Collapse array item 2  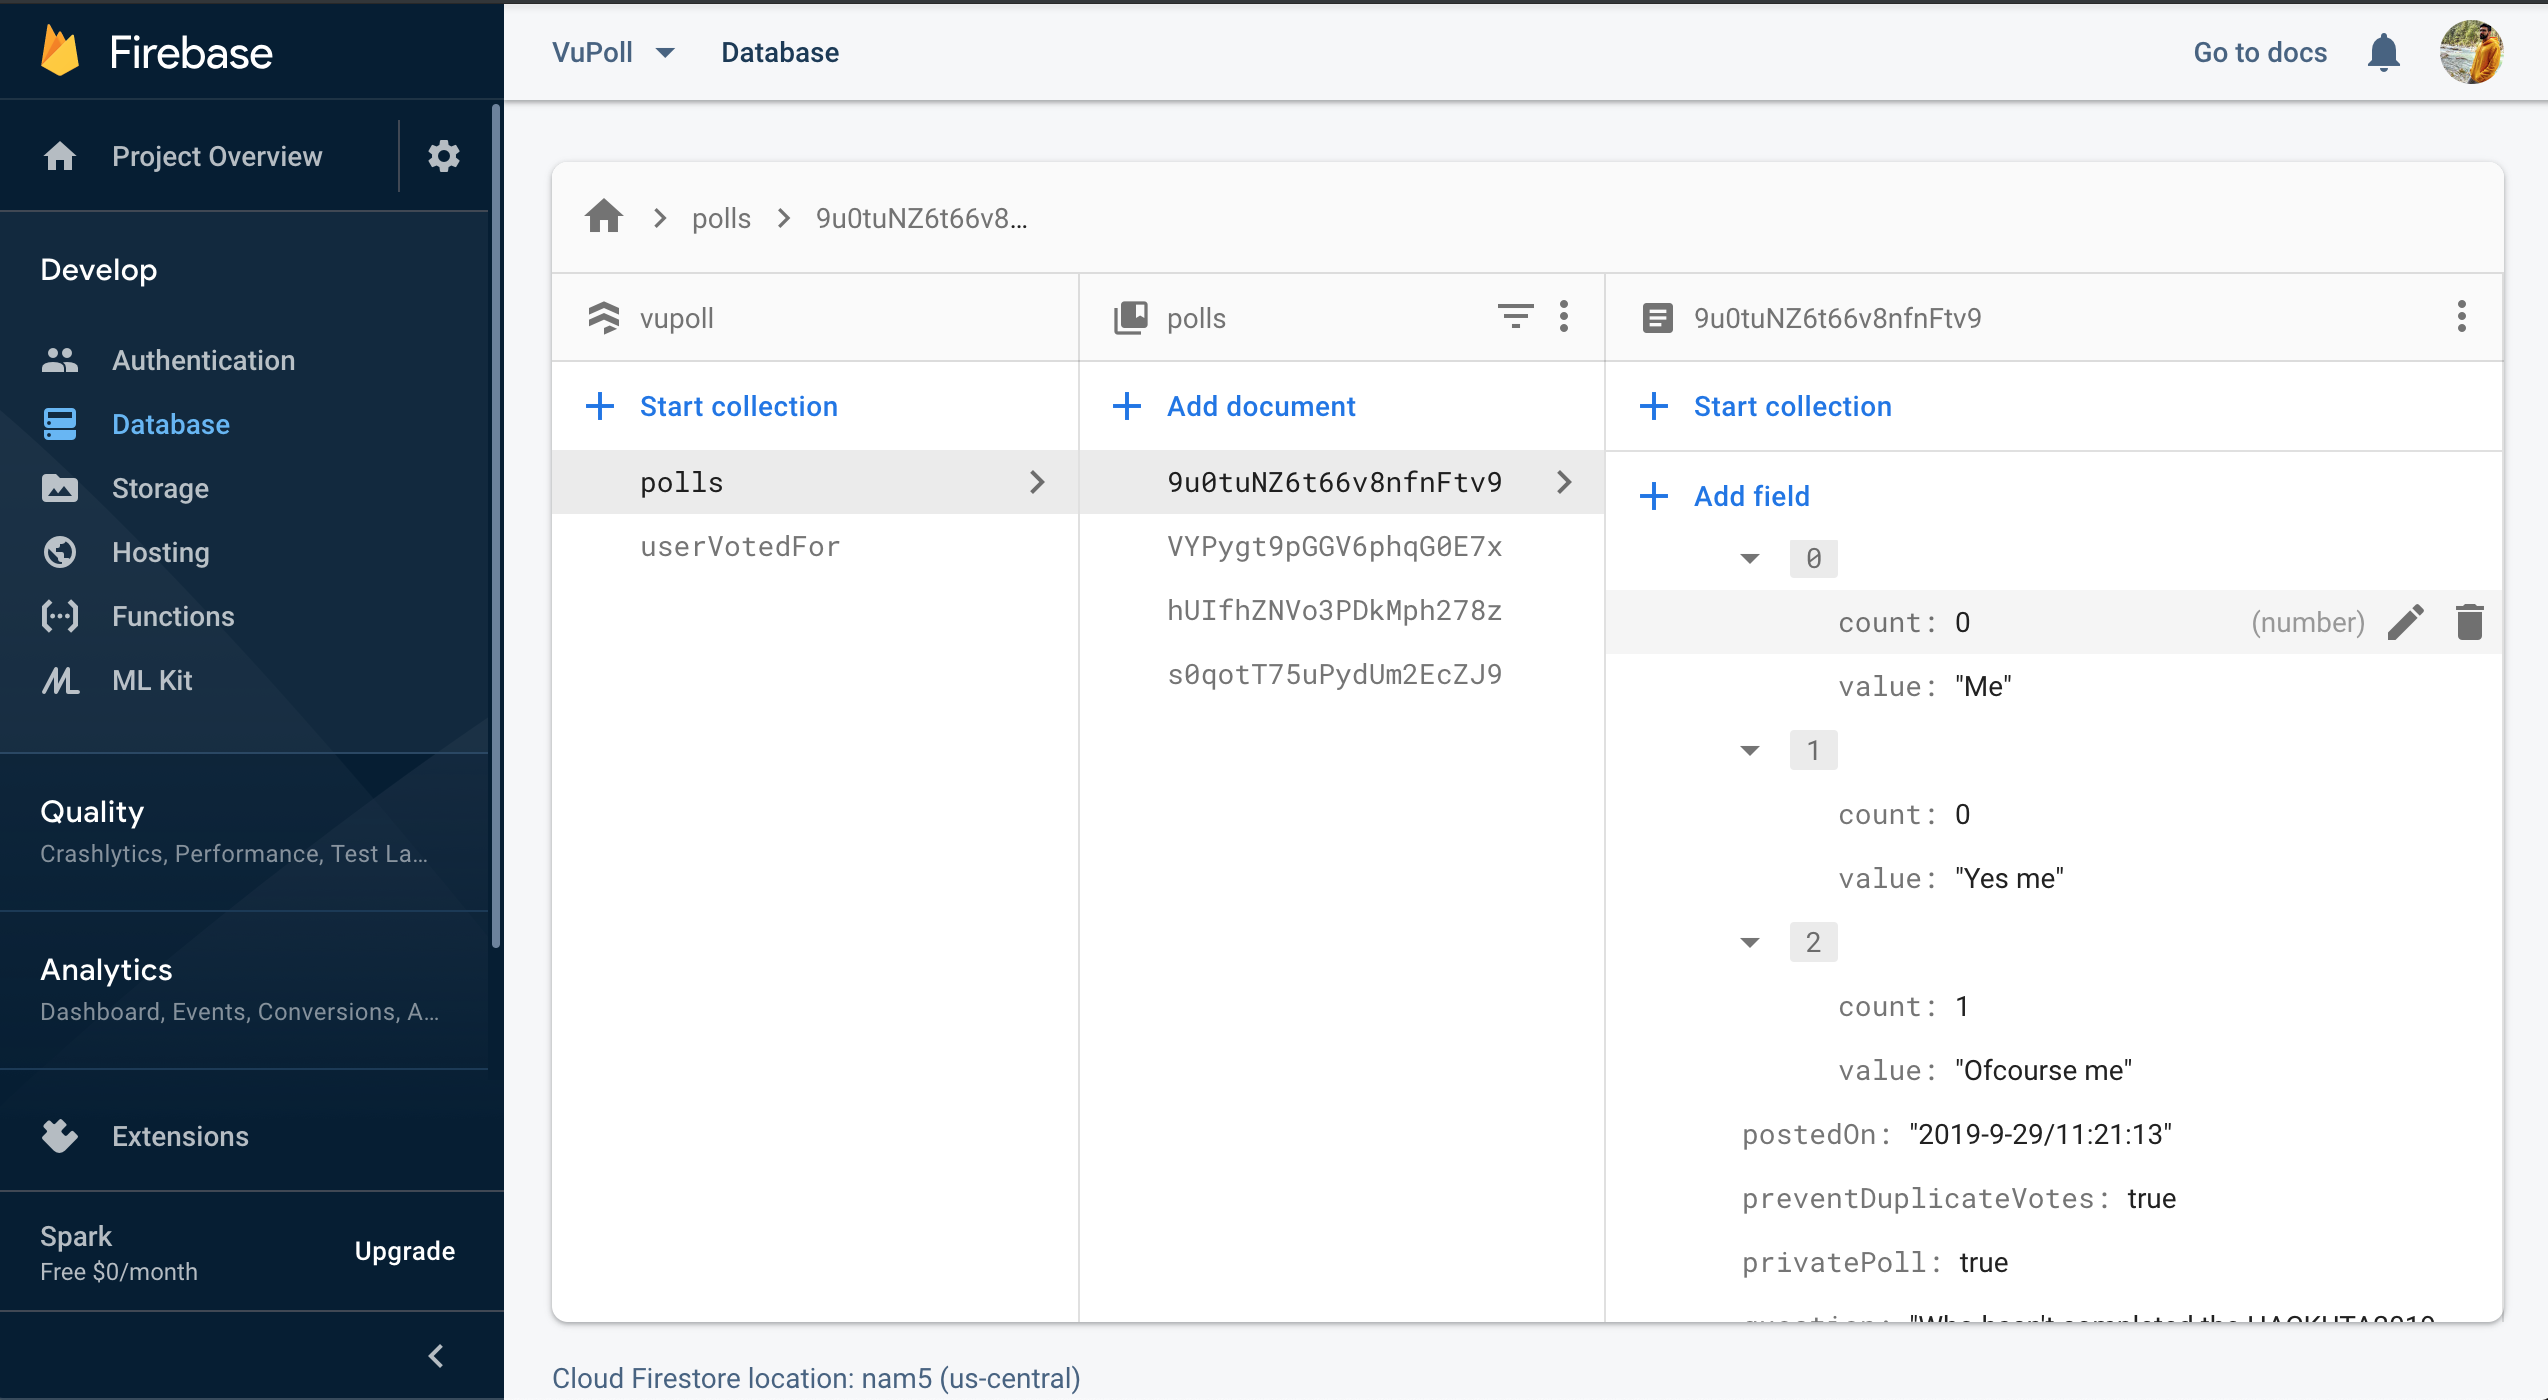[1750, 942]
